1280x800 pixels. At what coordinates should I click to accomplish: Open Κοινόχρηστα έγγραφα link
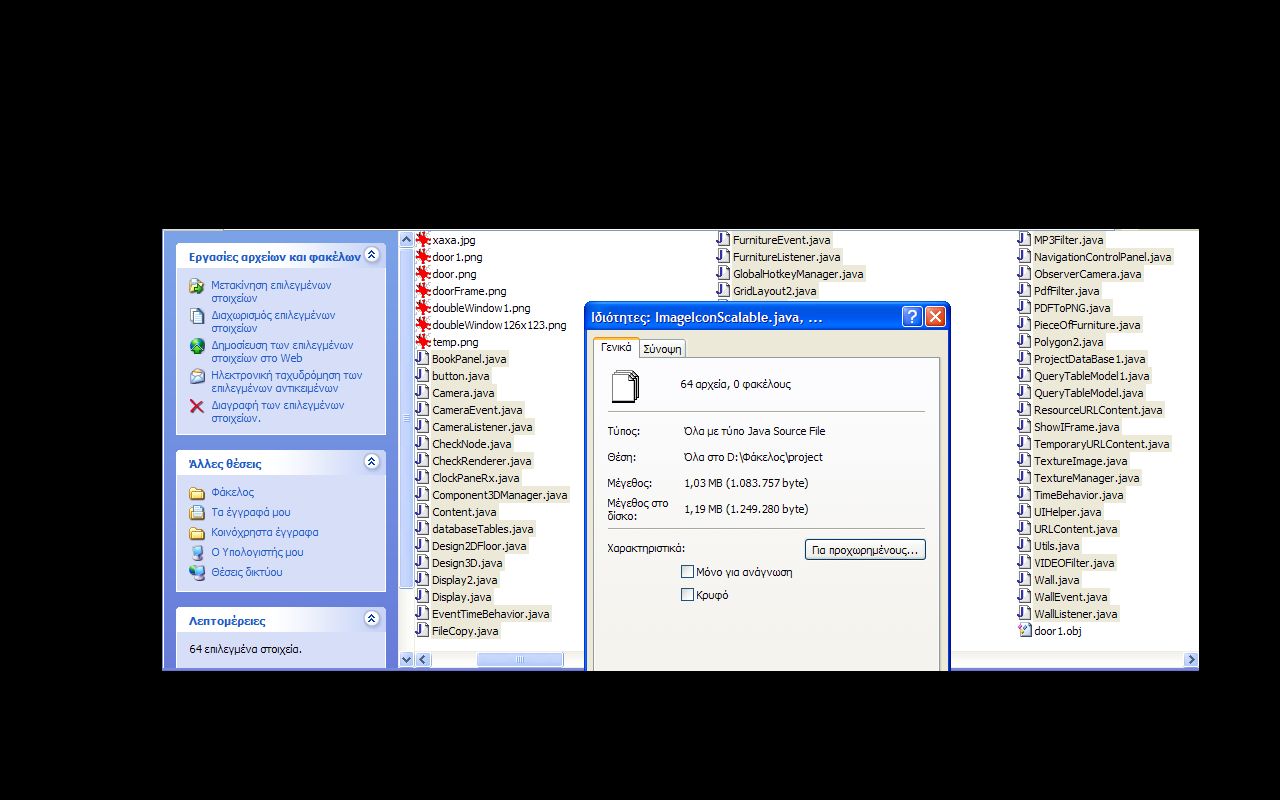click(x=265, y=532)
